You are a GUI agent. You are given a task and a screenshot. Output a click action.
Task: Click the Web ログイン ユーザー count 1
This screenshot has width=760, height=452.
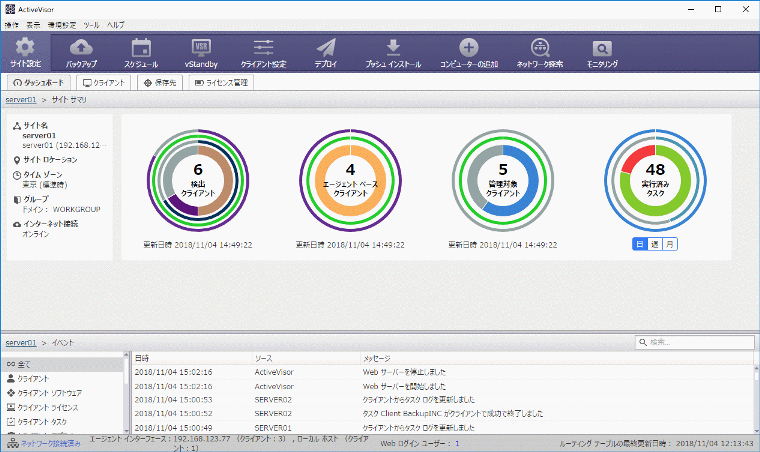(x=457, y=443)
